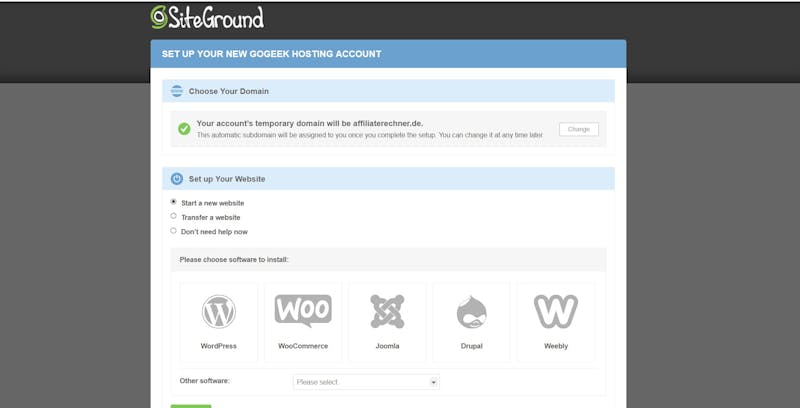Open the Other software dropdown
The height and width of the screenshot is (408, 800).
coord(366,382)
